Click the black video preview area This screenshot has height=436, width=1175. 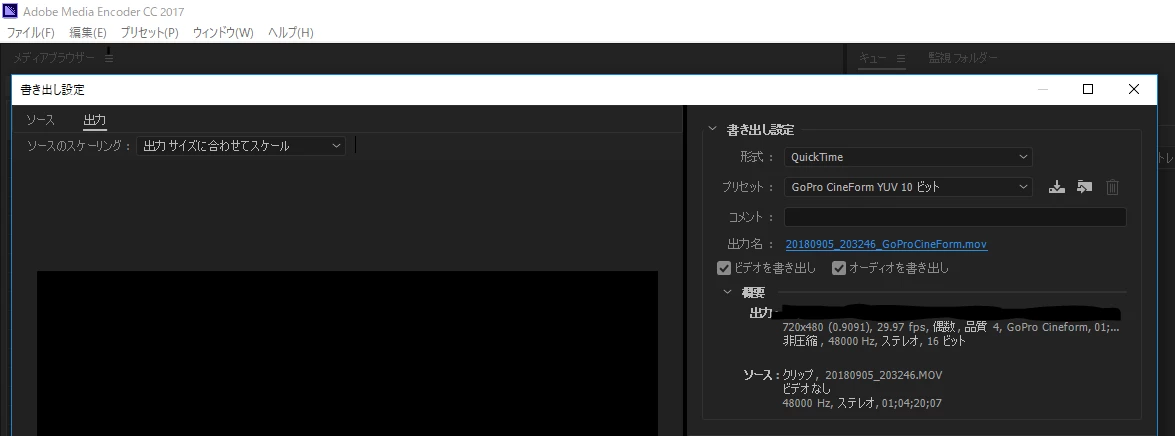point(347,353)
